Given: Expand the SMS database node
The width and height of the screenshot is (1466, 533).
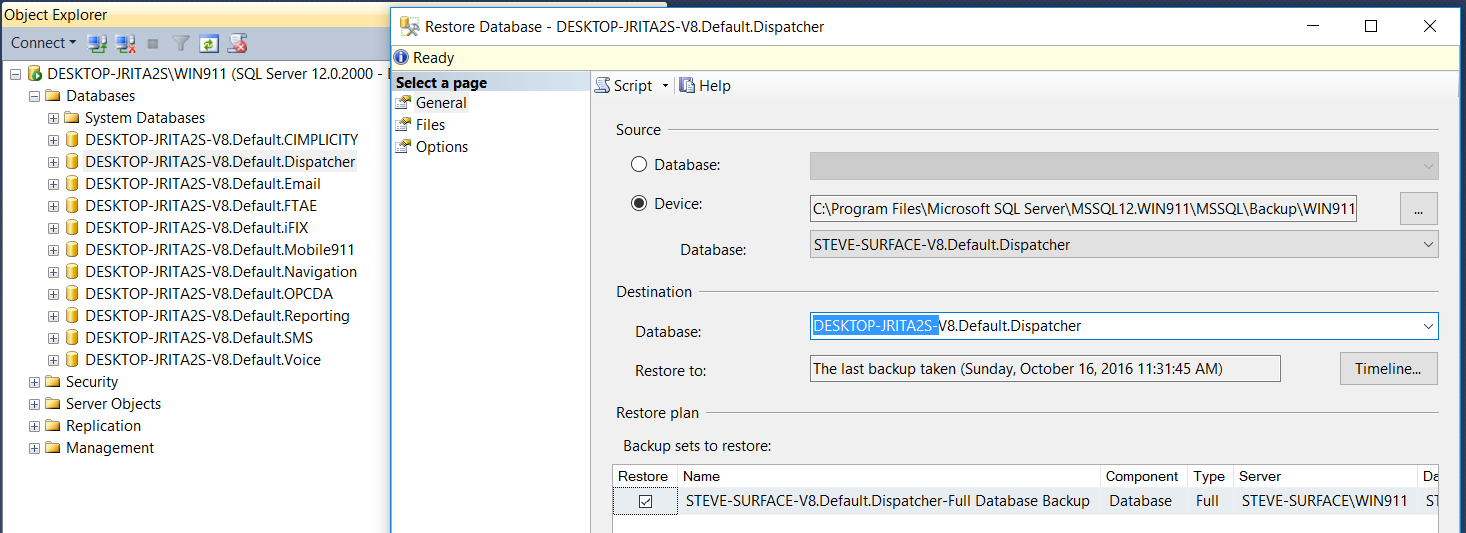Looking at the screenshot, I should tap(54, 338).
